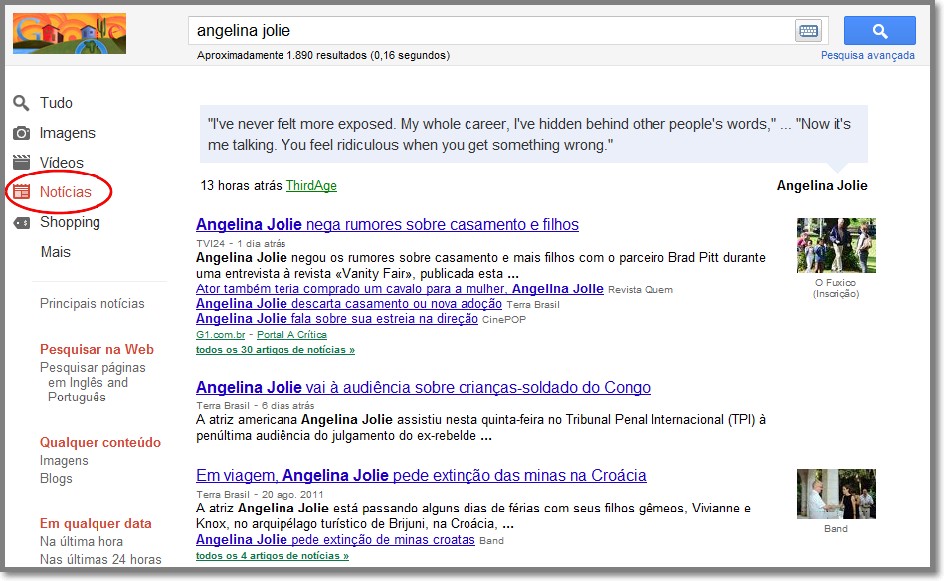The width and height of the screenshot is (944, 581).
Task: Show todos os 4 artigos de notícias
Action: 272,556
